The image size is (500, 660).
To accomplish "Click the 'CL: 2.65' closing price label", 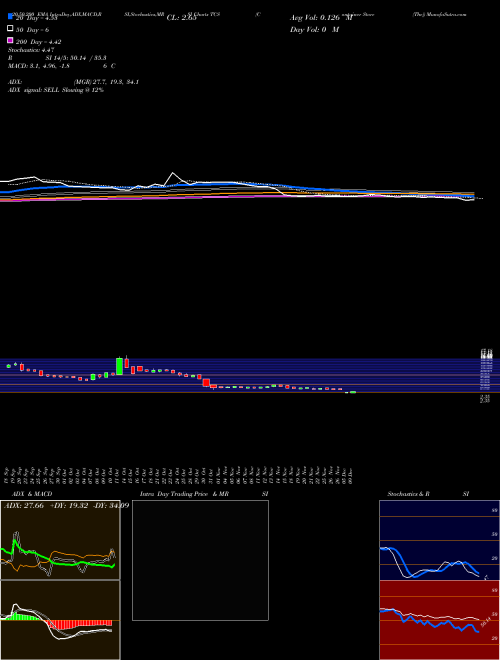I will coord(181,18).
